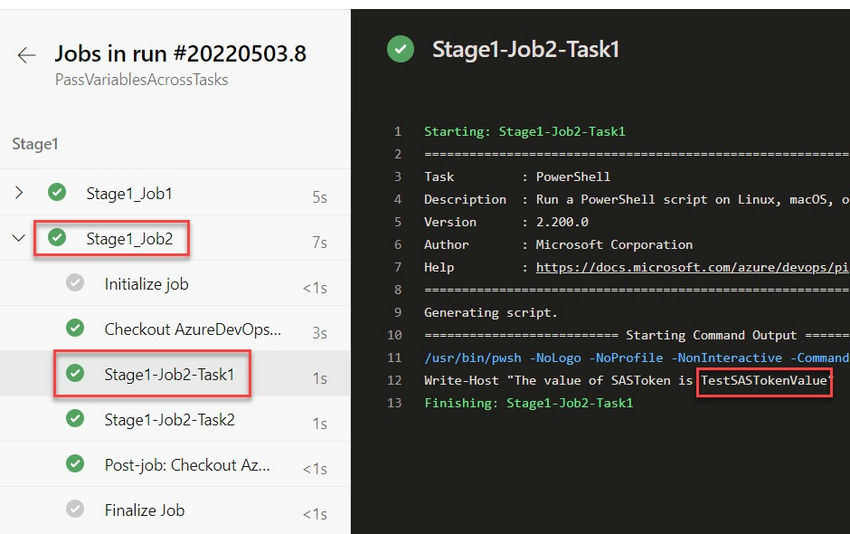Select the Post-job: Checkout step
The width and height of the screenshot is (850, 534).
[175, 464]
